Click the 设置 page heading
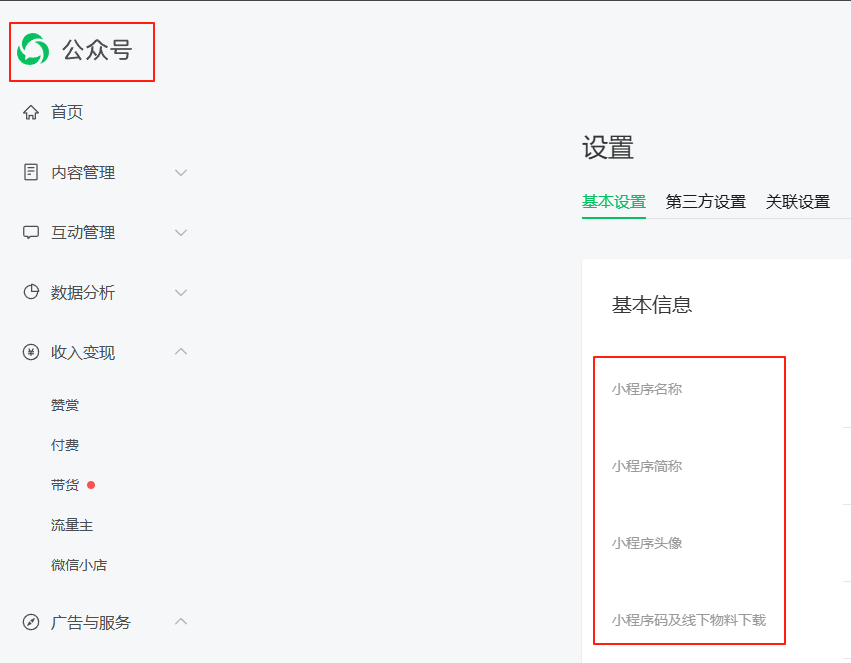 [608, 148]
